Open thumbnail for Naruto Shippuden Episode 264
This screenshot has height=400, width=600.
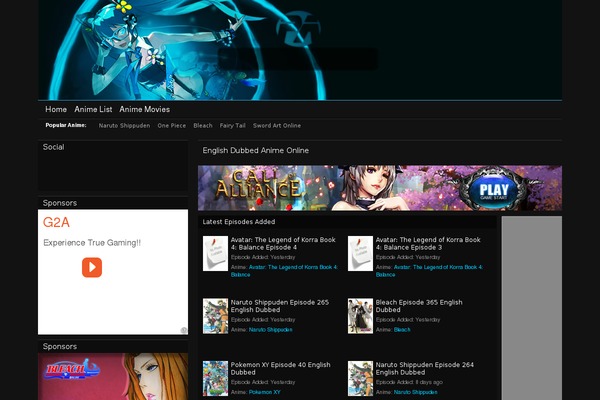click(360, 378)
